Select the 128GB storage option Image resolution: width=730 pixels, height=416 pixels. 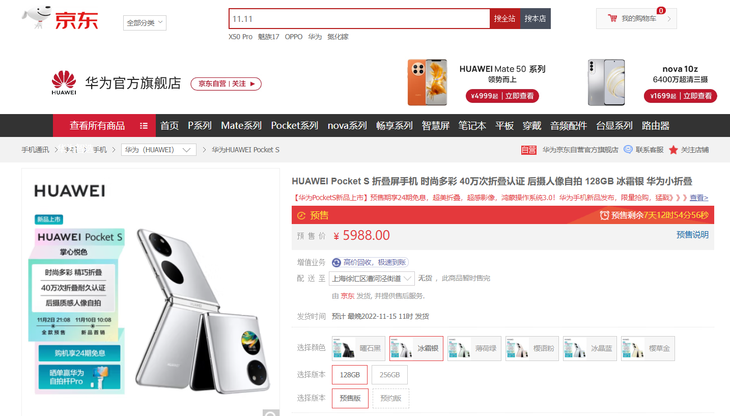tap(350, 375)
